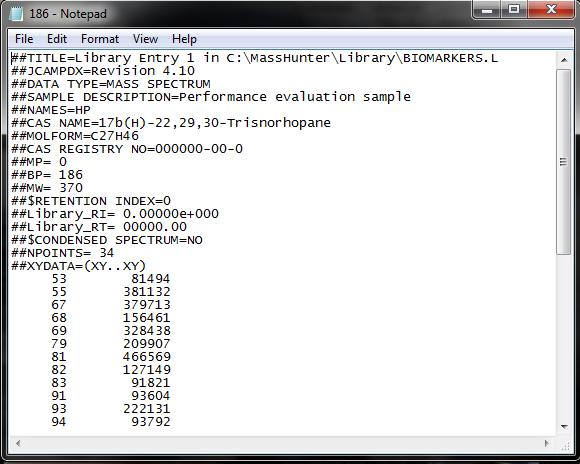Click the horizontal scrollbar left arrow
The image size is (580, 464).
coord(18,443)
